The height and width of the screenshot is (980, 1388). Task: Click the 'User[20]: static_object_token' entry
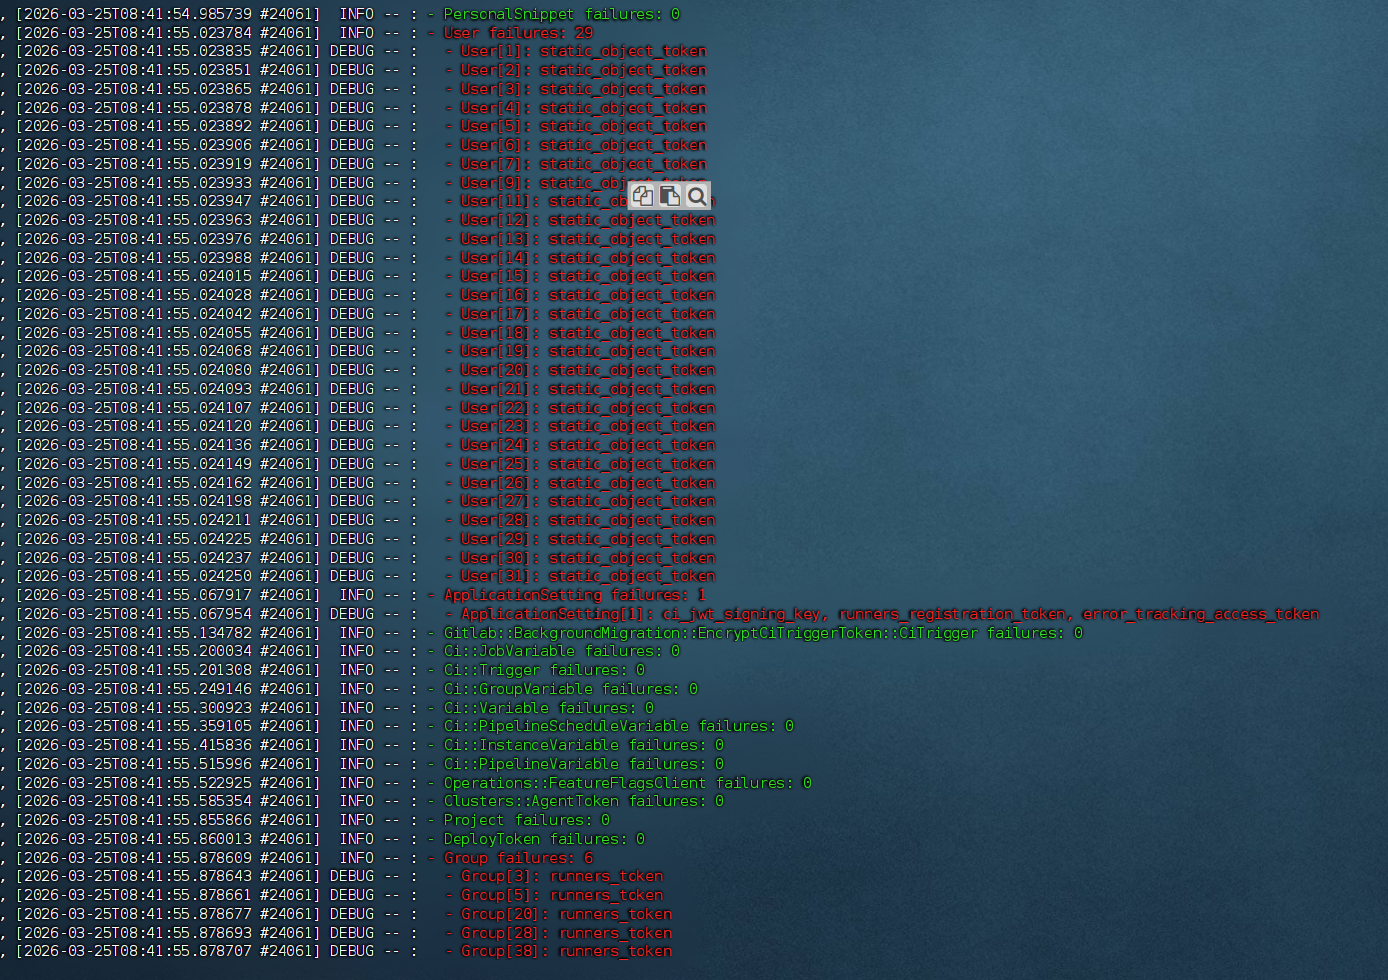pyautogui.click(x=588, y=370)
